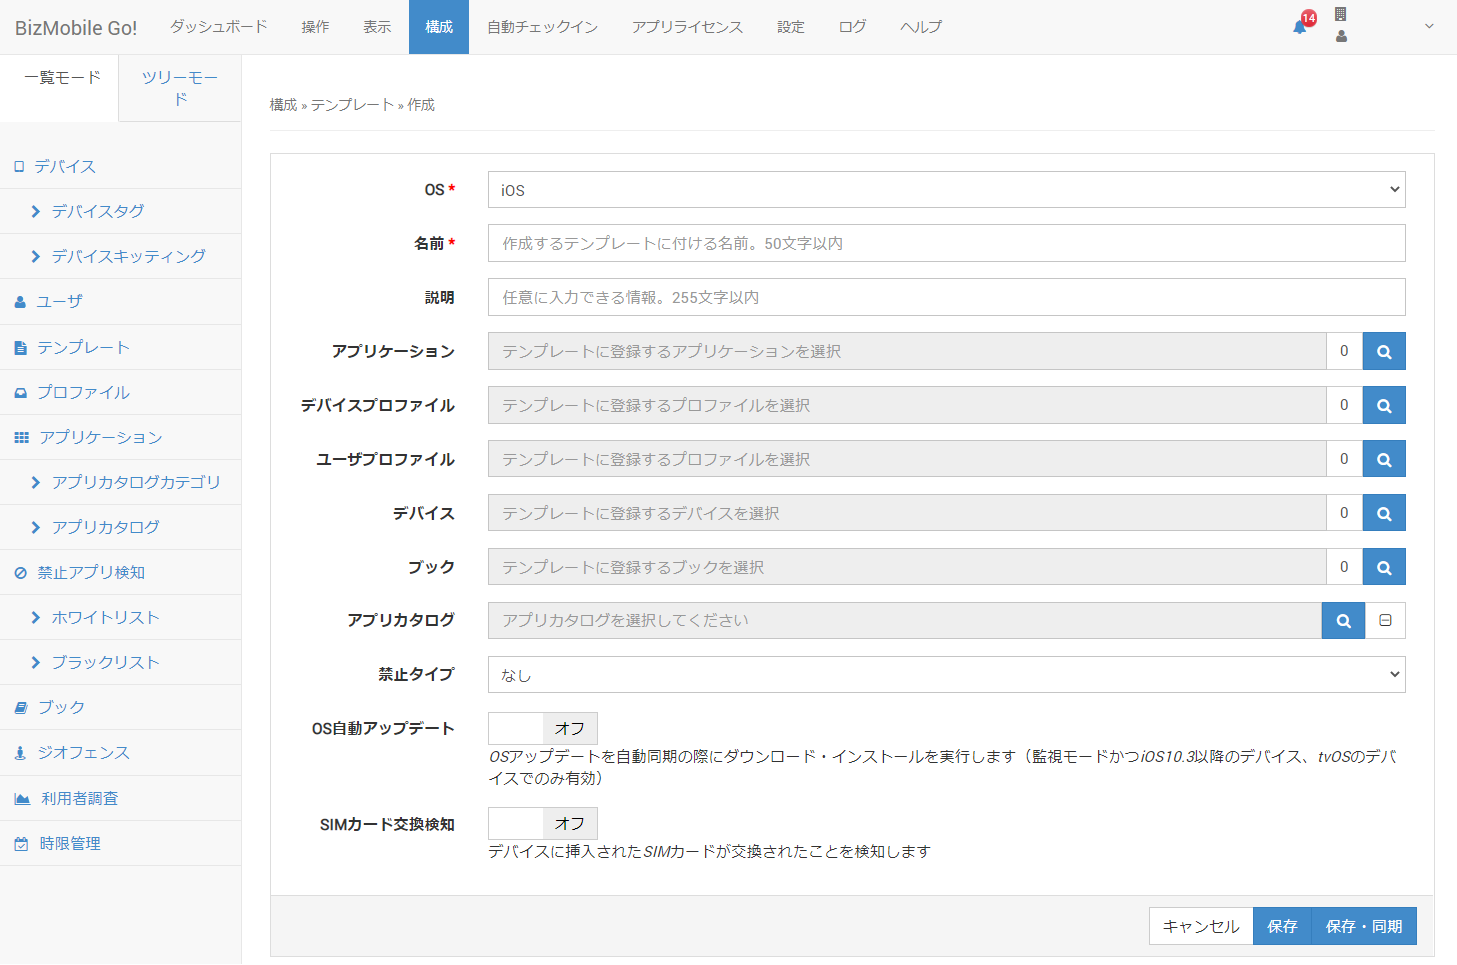Click the magnifier button for アプリカタログ
Viewport: 1457px width, 965px height.
tap(1343, 621)
